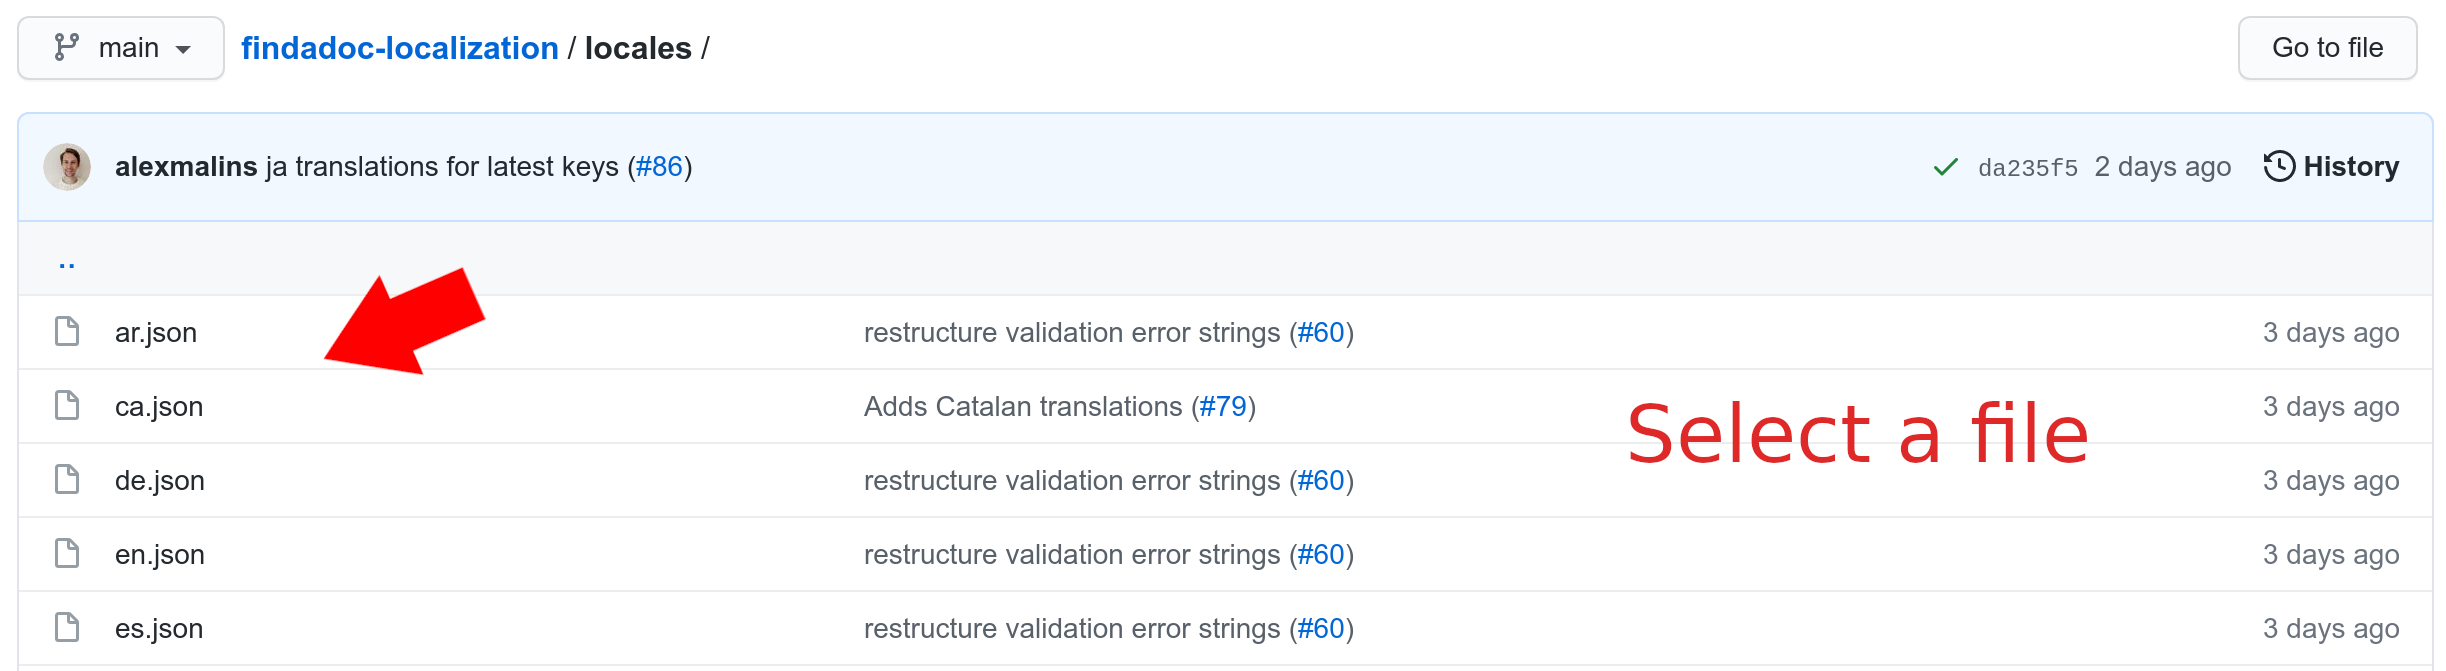Image resolution: width=2446 pixels, height=671 pixels.
Task: Open the ar.json file
Action: pos(156,332)
